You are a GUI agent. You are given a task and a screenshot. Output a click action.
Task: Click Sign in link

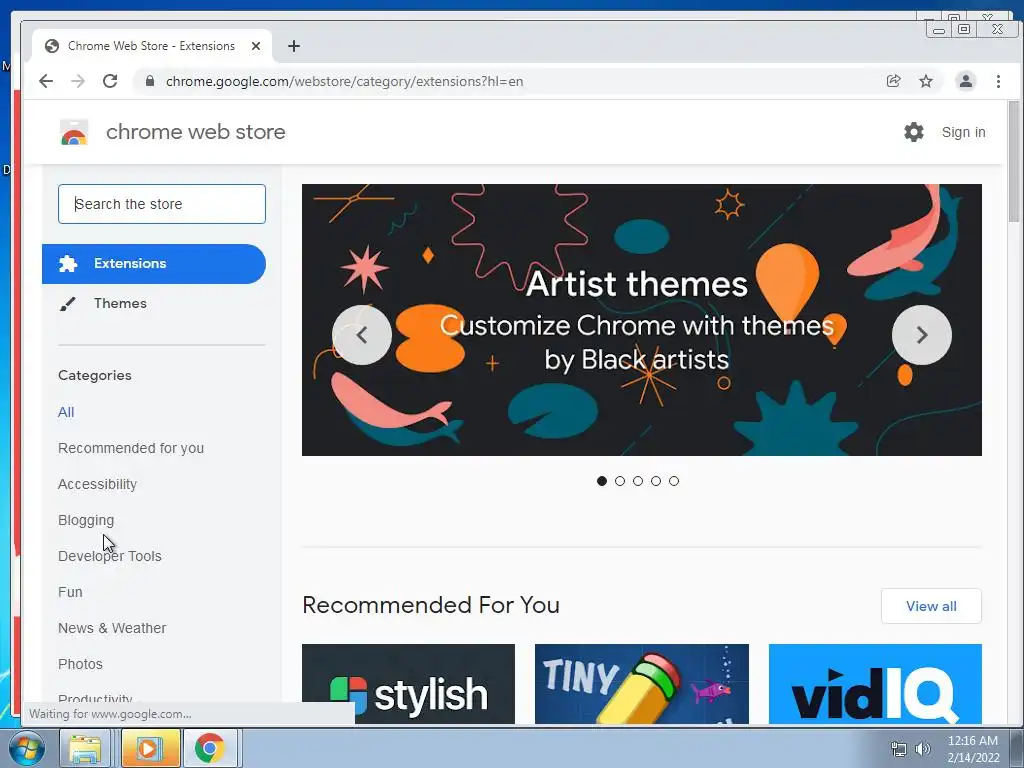tap(963, 132)
